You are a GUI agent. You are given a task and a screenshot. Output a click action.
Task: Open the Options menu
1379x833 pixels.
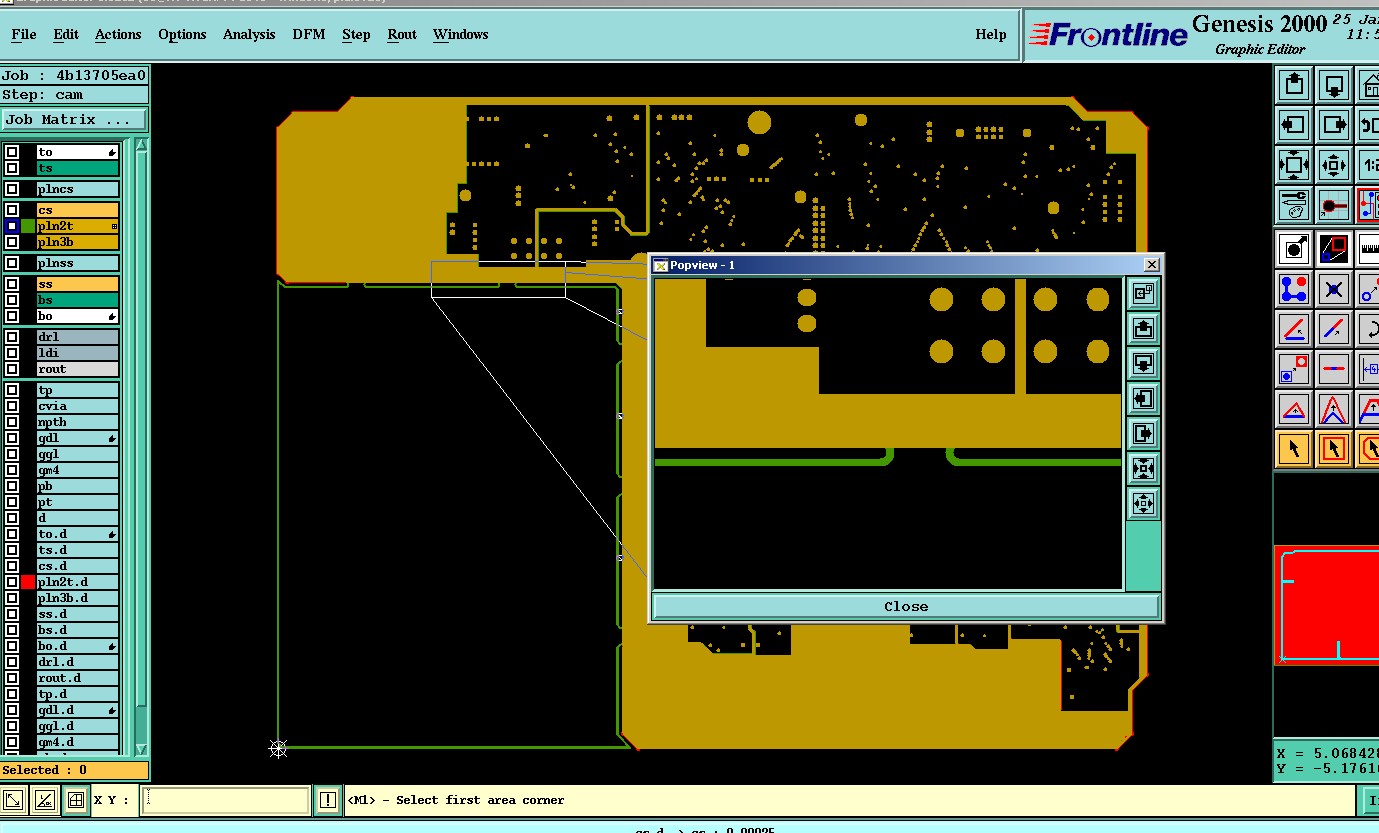(182, 34)
